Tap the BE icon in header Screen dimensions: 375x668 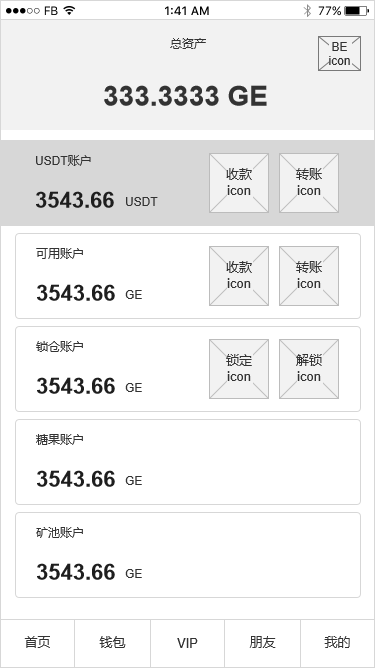339,53
